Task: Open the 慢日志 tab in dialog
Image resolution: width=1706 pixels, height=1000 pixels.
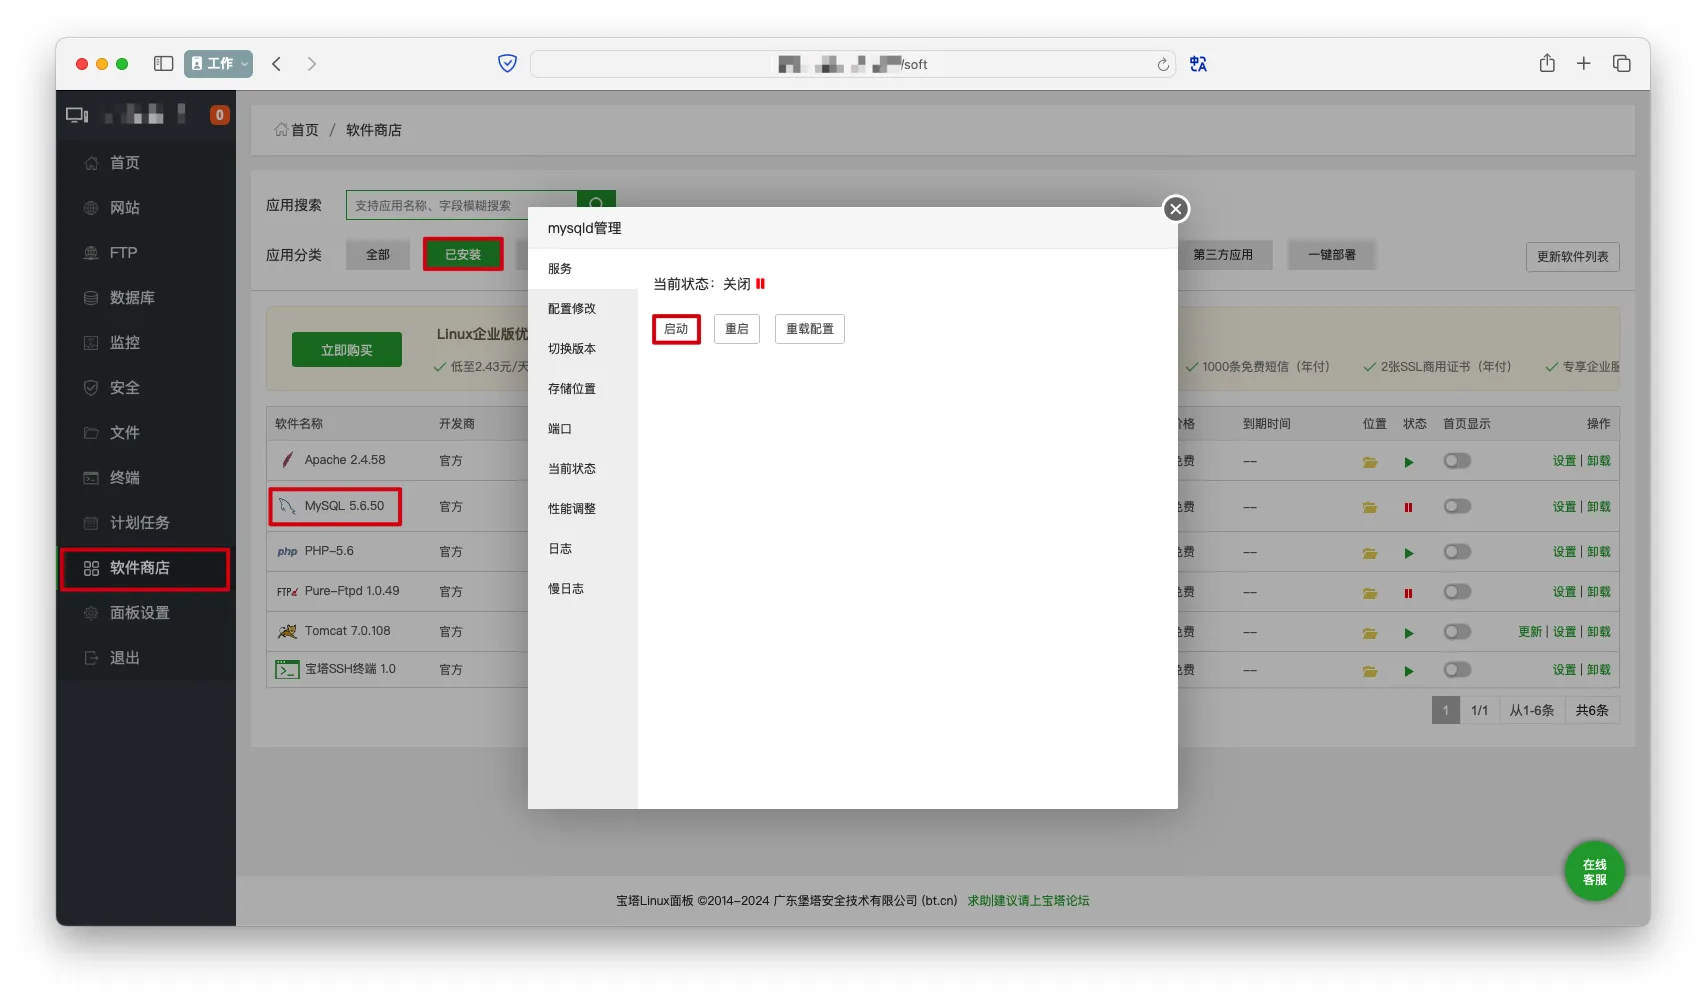Action: [566, 589]
